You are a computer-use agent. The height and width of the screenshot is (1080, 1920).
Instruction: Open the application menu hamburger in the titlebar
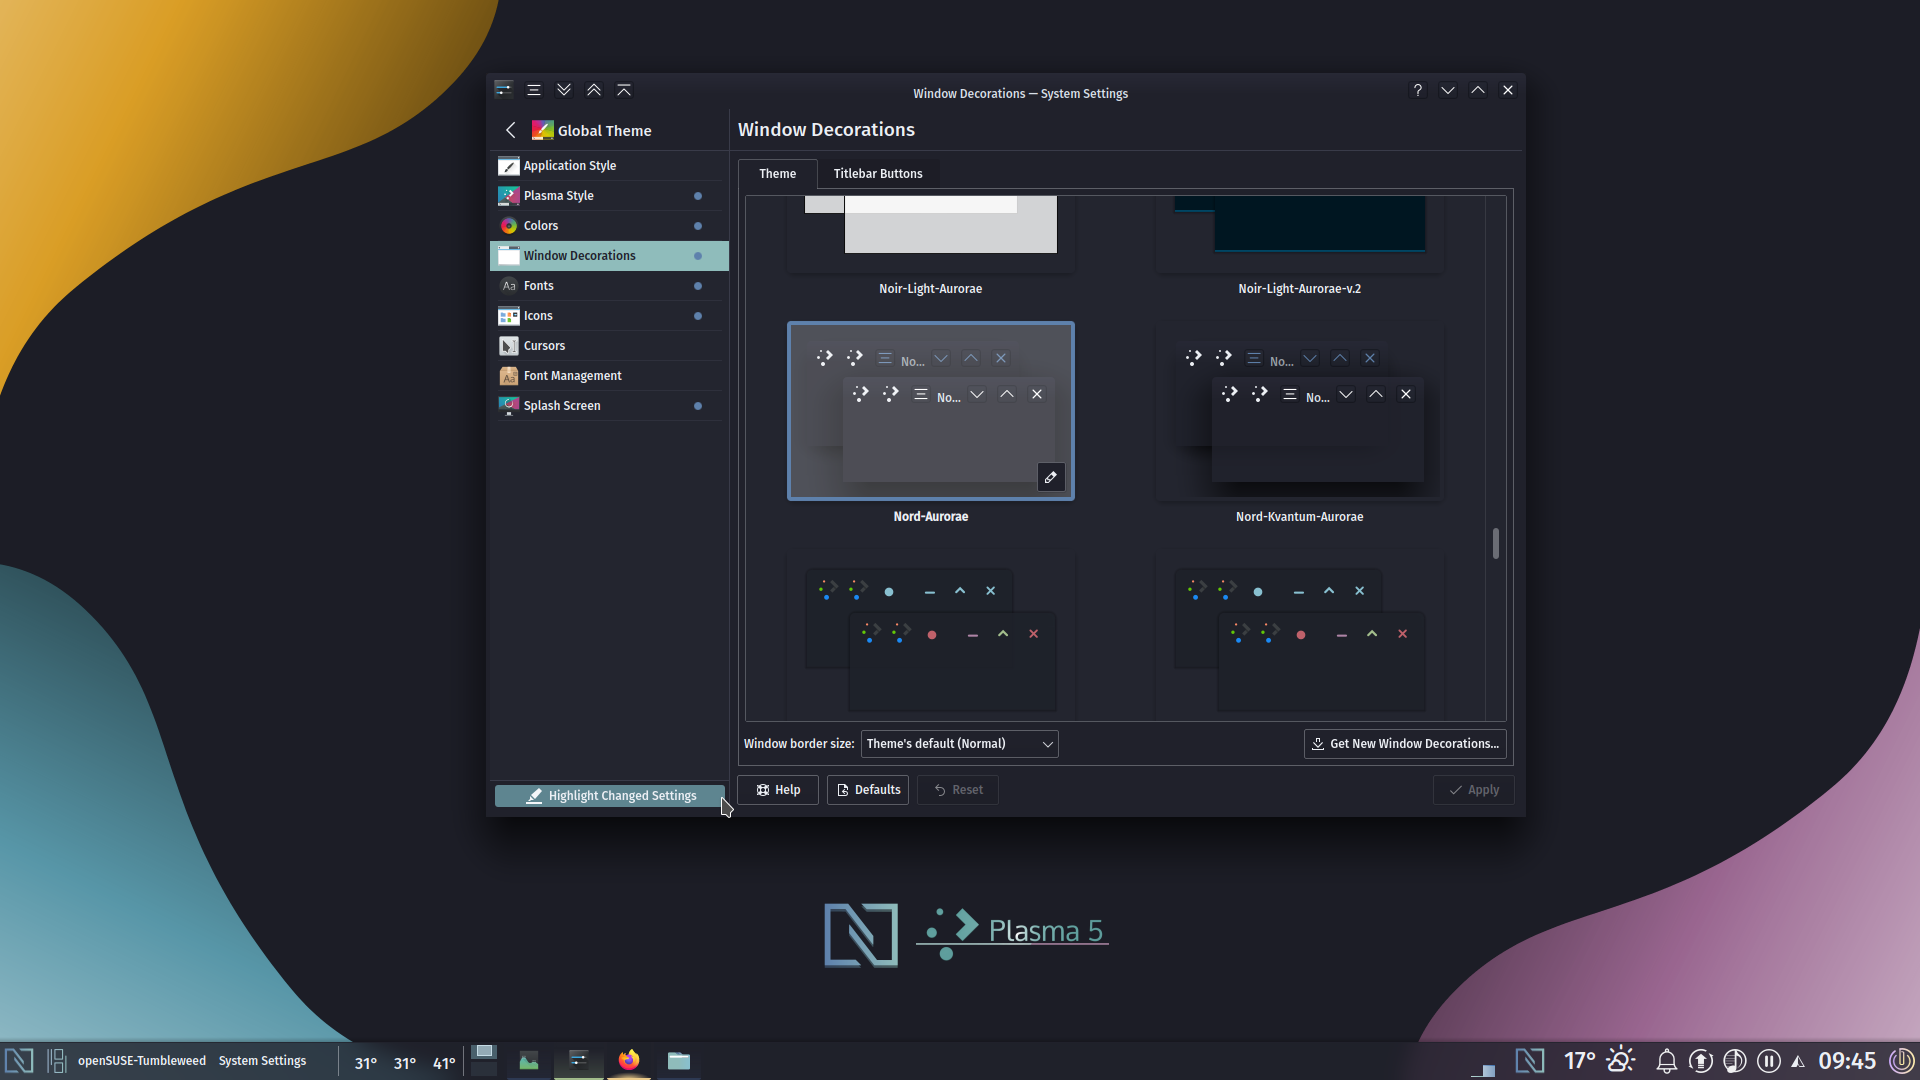pos(534,90)
